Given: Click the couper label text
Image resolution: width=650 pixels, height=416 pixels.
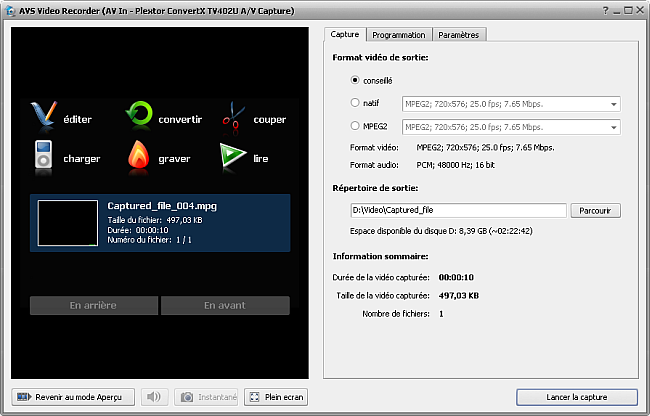Looking at the screenshot, I should tap(269, 120).
